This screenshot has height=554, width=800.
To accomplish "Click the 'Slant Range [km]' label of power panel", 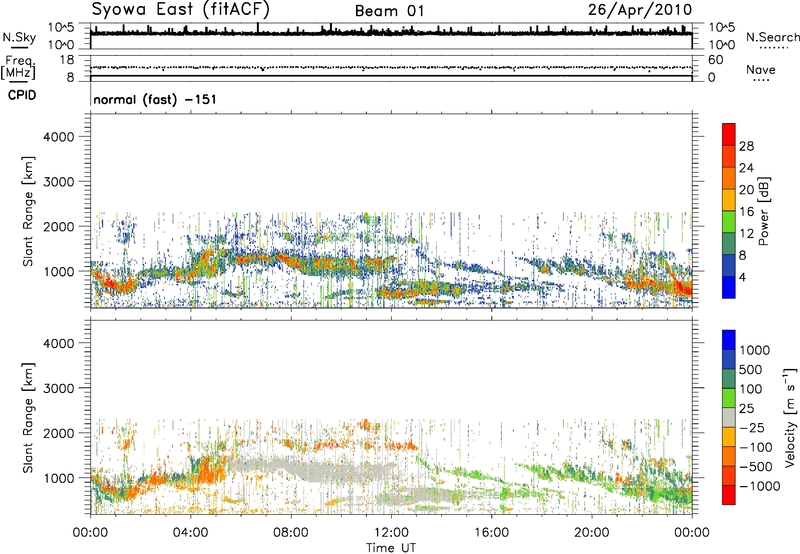I will pyautogui.click(x=28, y=211).
